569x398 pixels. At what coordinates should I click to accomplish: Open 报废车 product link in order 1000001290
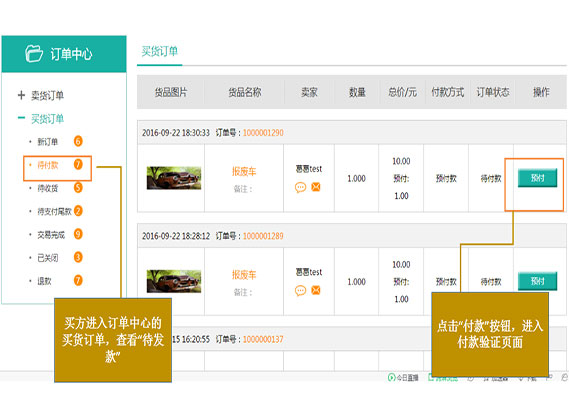tap(244, 171)
